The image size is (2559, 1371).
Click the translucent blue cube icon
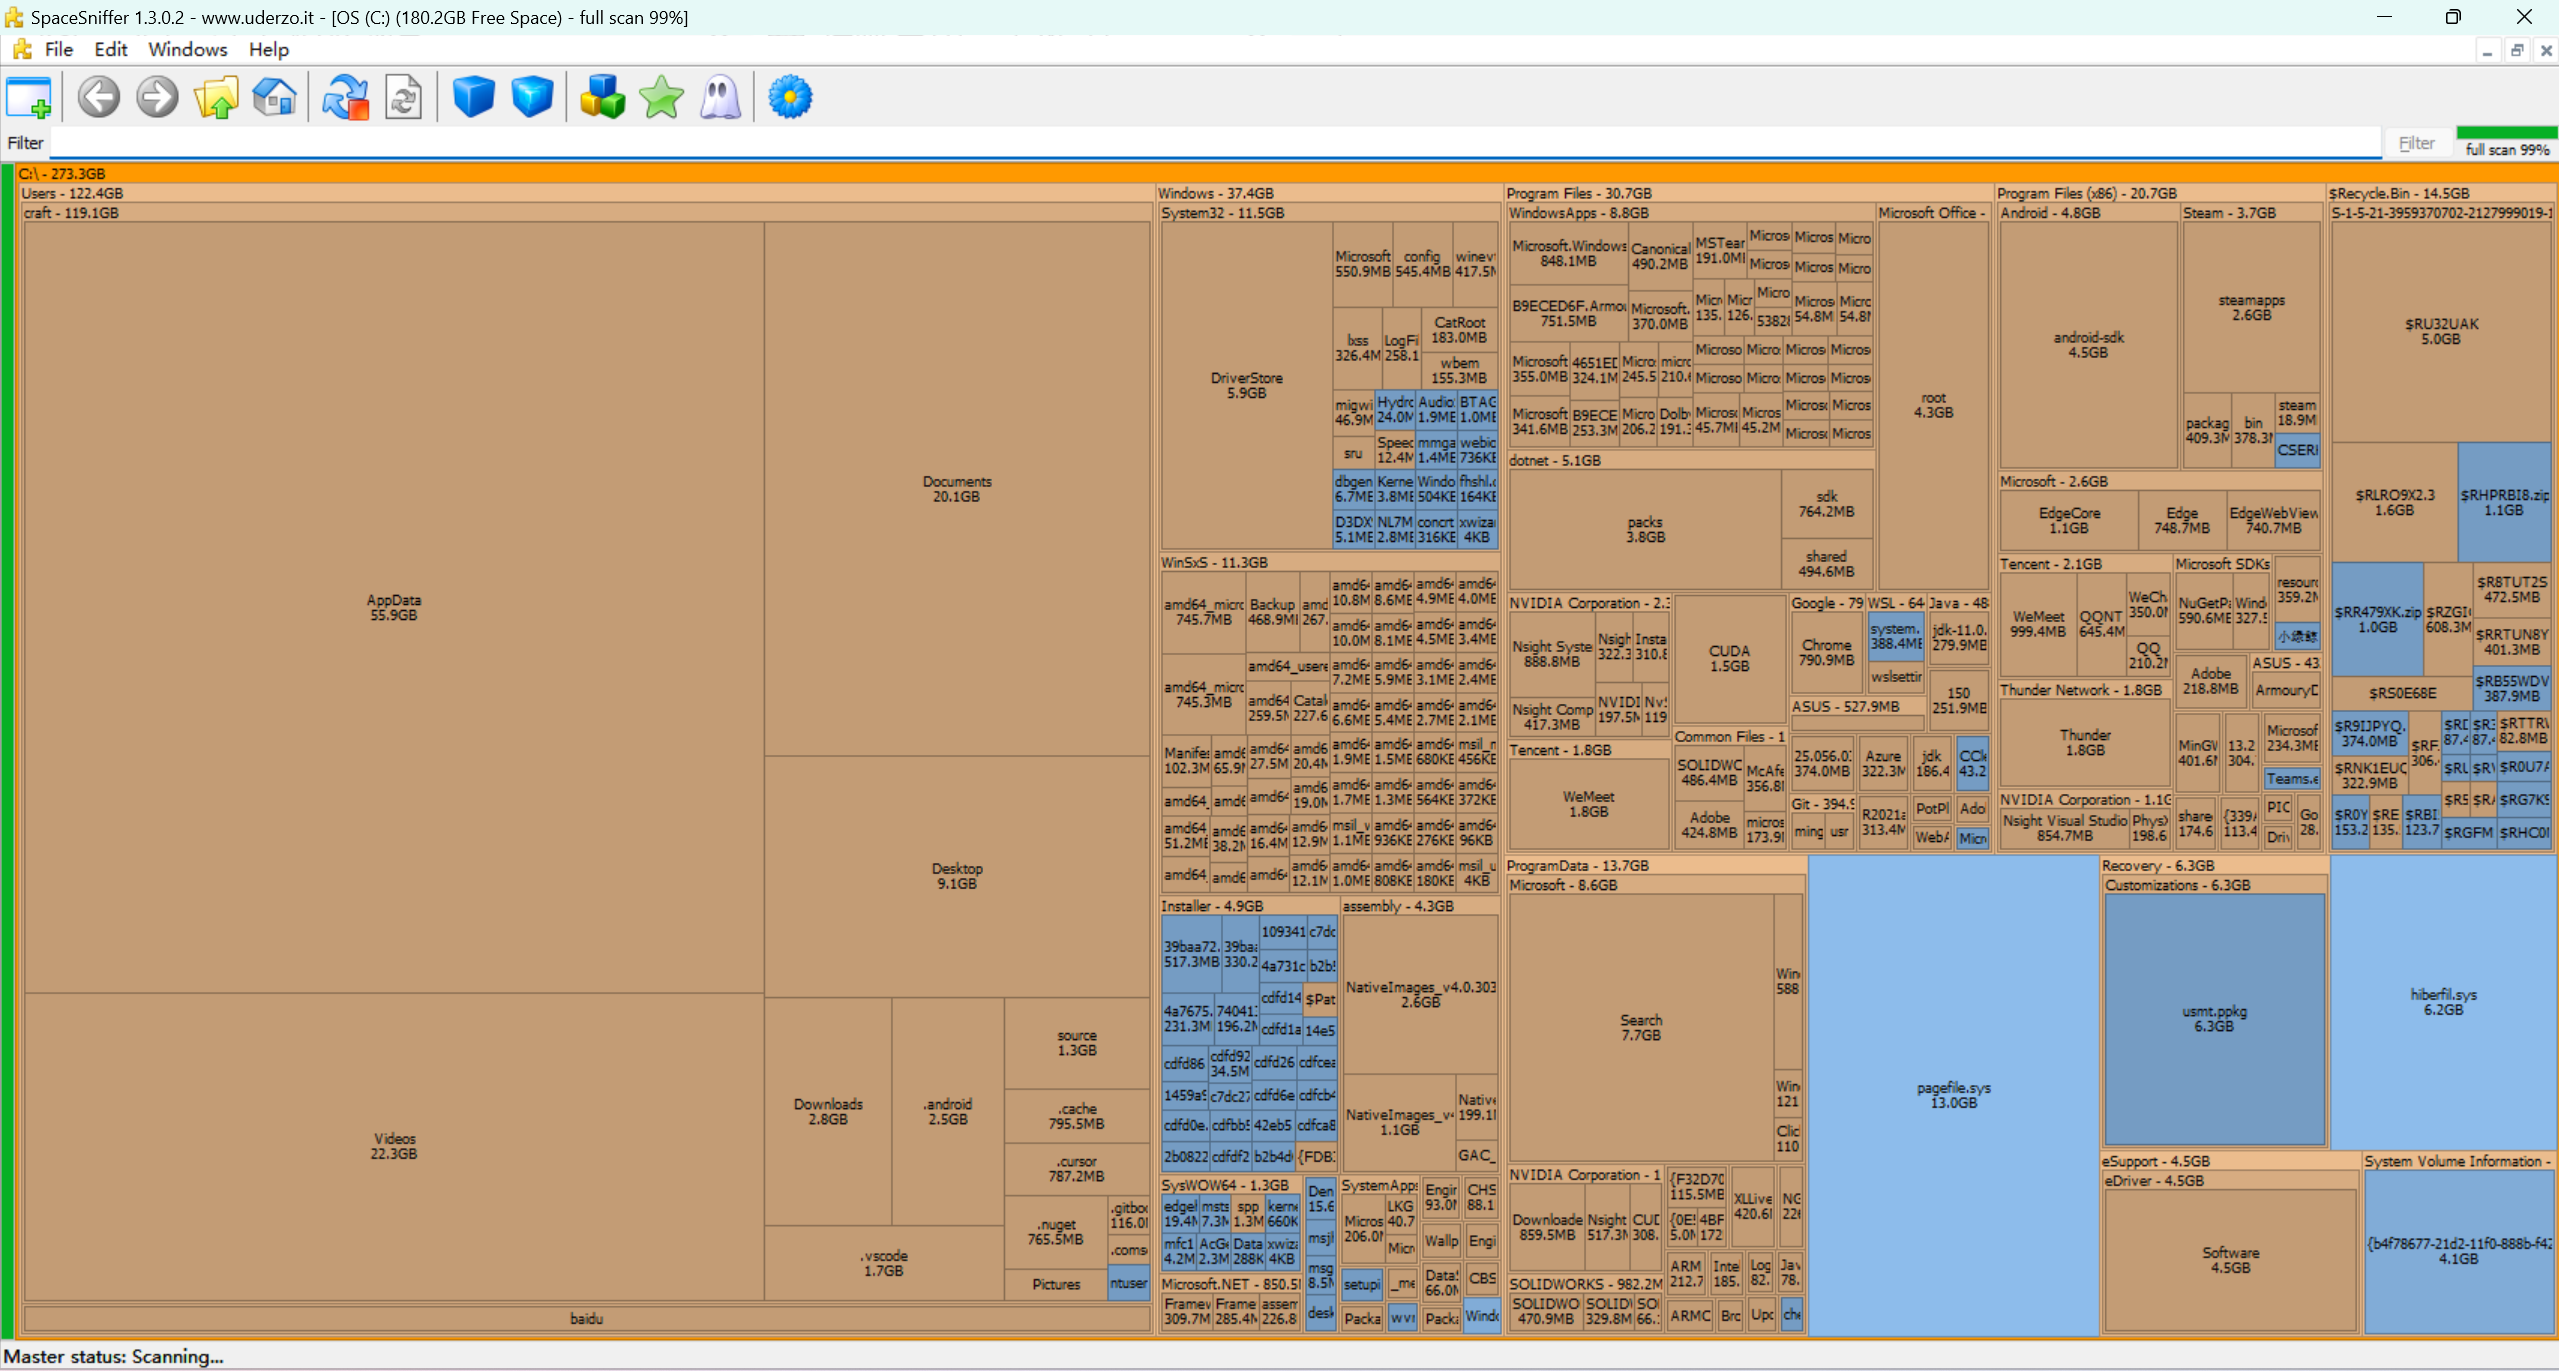pos(532,97)
